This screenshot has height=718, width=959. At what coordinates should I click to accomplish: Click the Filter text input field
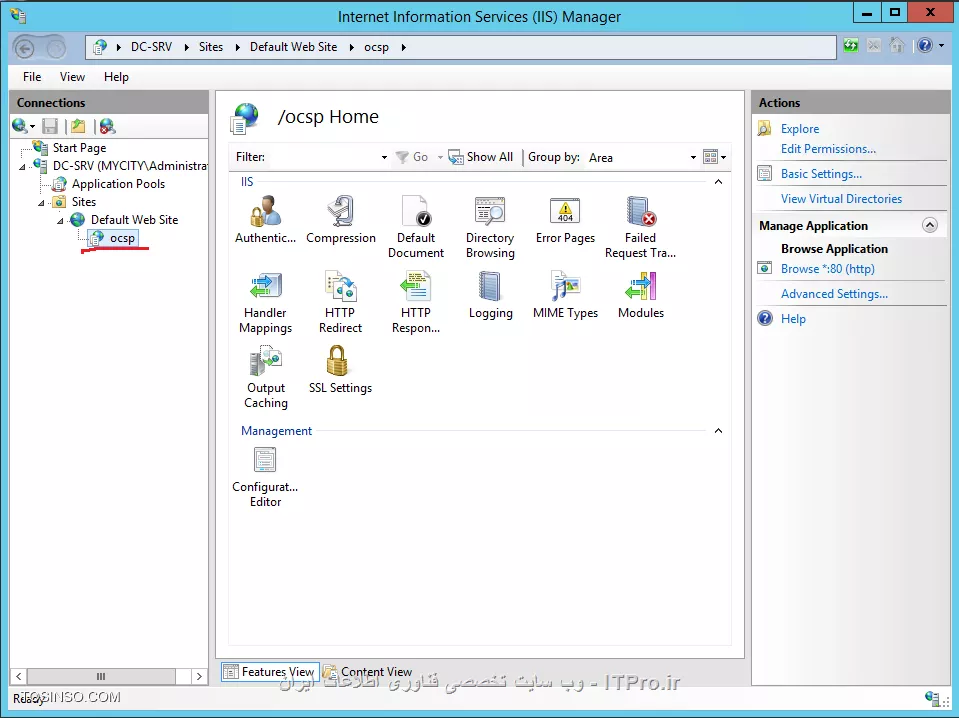tap(323, 157)
